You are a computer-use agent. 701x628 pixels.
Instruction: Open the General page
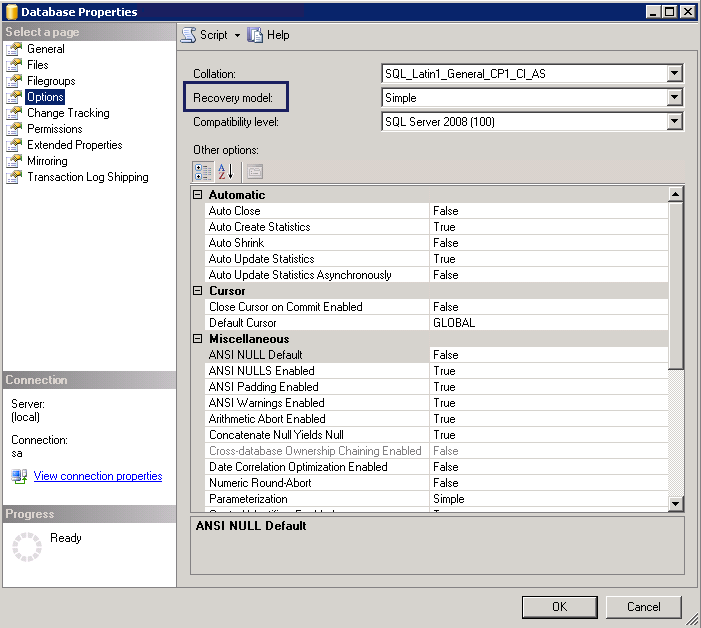pos(46,49)
